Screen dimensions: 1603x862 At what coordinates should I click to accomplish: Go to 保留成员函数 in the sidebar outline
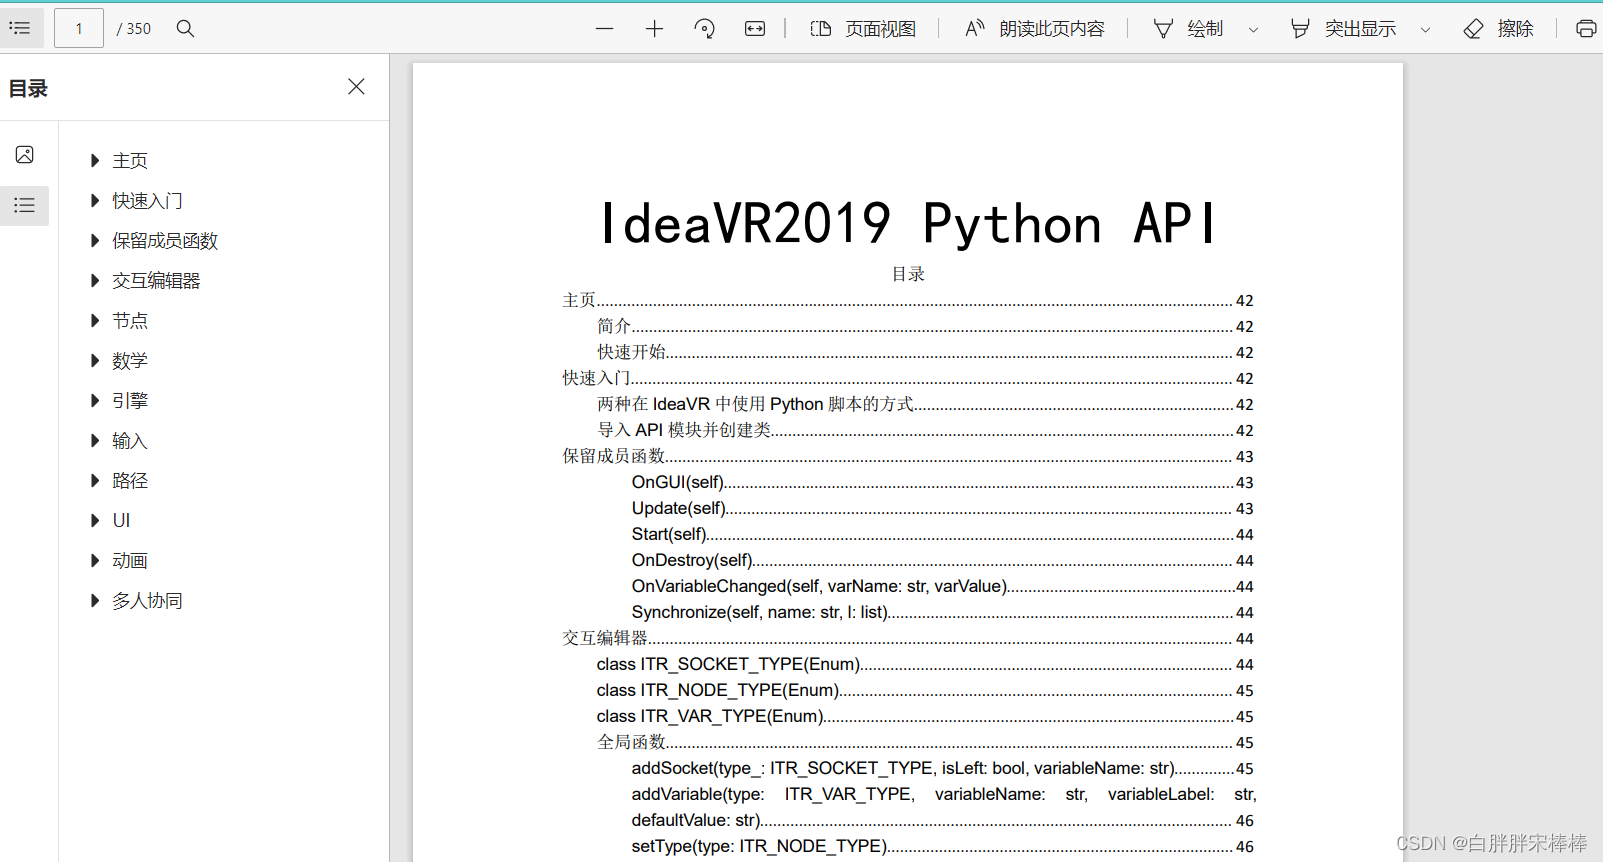pos(165,241)
